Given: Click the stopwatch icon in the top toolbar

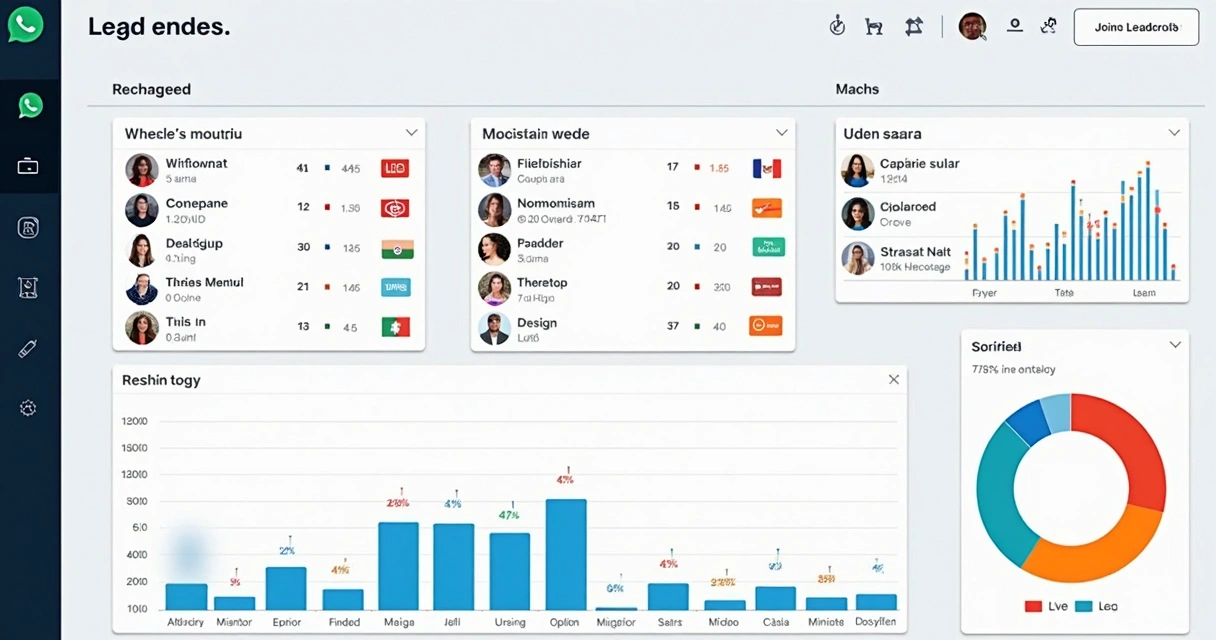Looking at the screenshot, I should (837, 26).
